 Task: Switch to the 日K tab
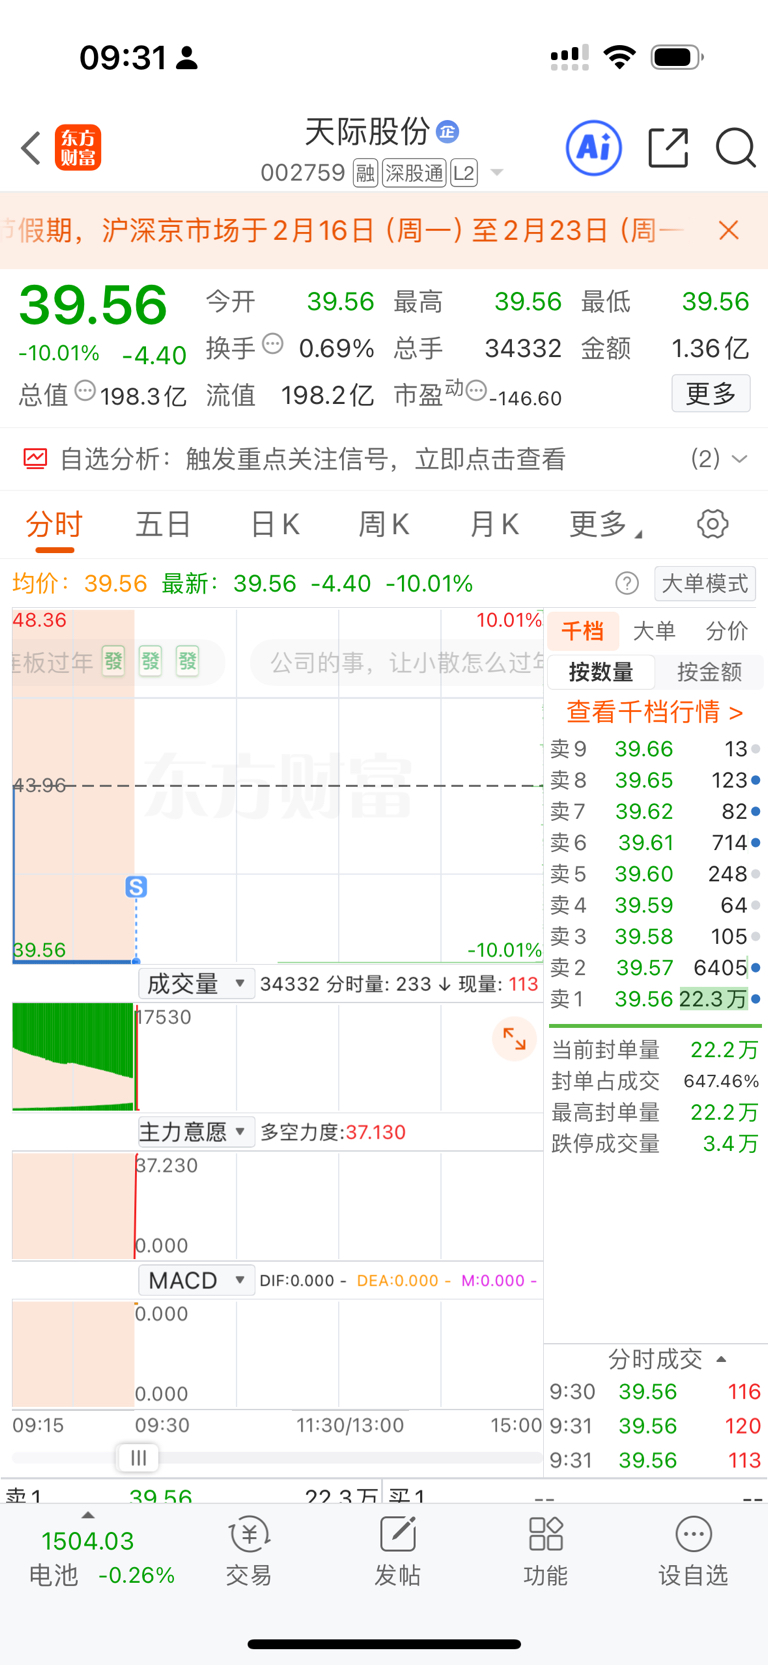click(x=275, y=524)
